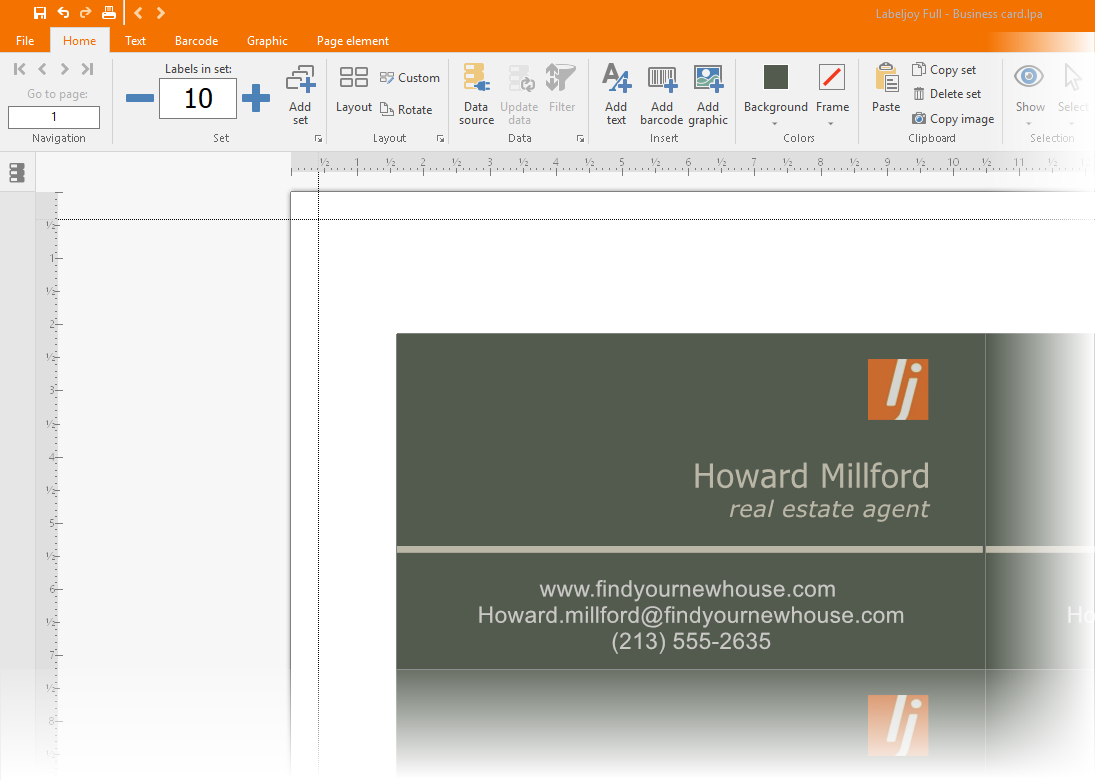Toggle the side panel icon left of ruler
This screenshot has width=1095, height=780.
(17, 172)
